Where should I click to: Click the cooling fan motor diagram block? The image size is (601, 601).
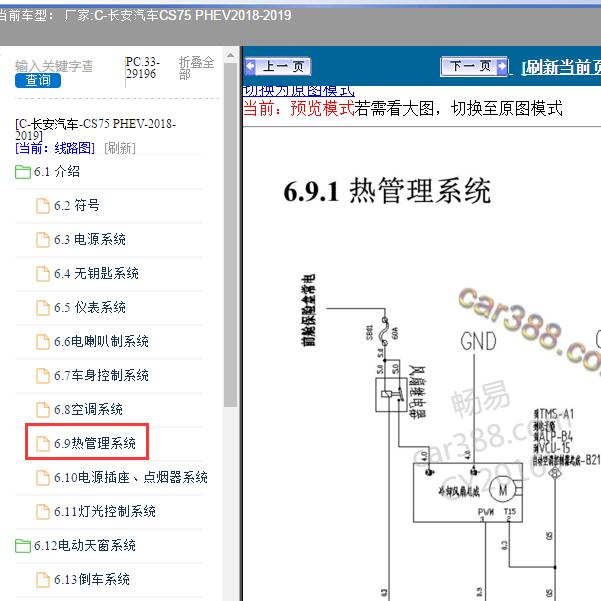coord(468,493)
